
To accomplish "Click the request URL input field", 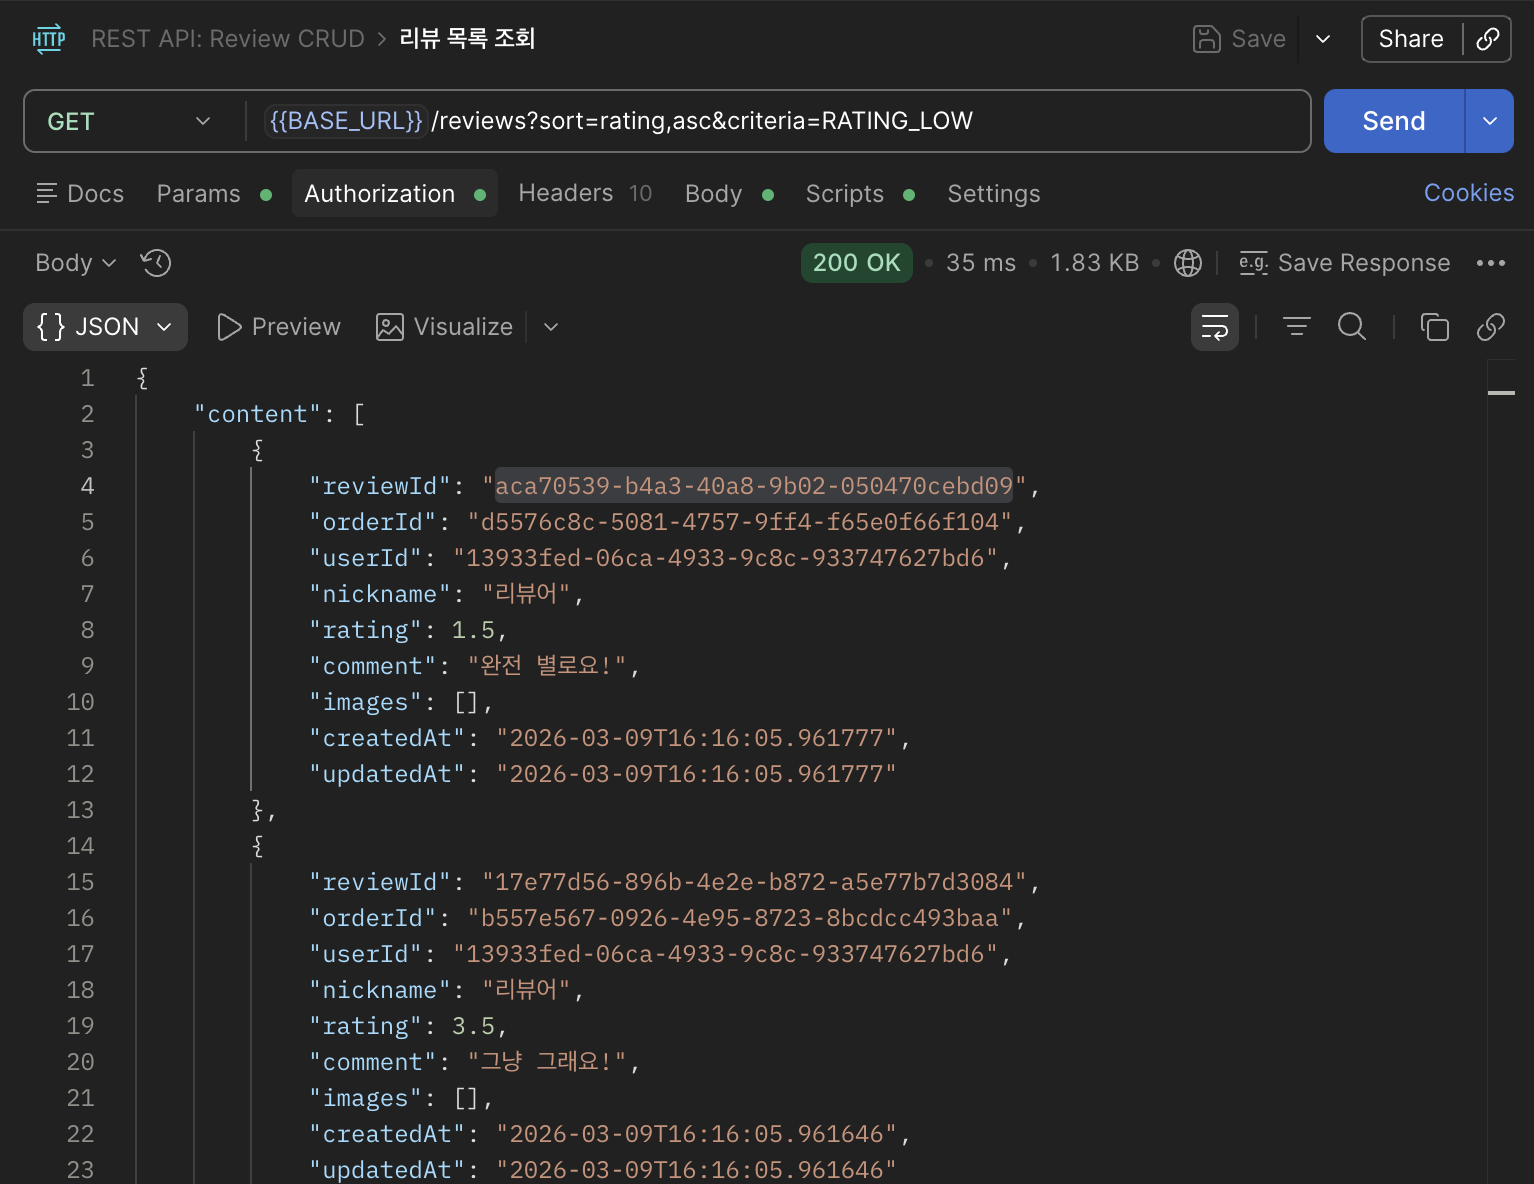I will 667,121.
